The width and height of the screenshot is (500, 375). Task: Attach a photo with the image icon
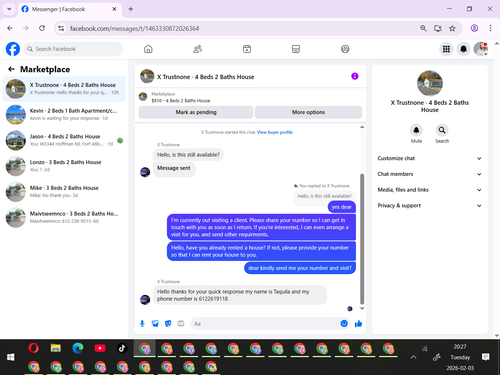click(155, 323)
